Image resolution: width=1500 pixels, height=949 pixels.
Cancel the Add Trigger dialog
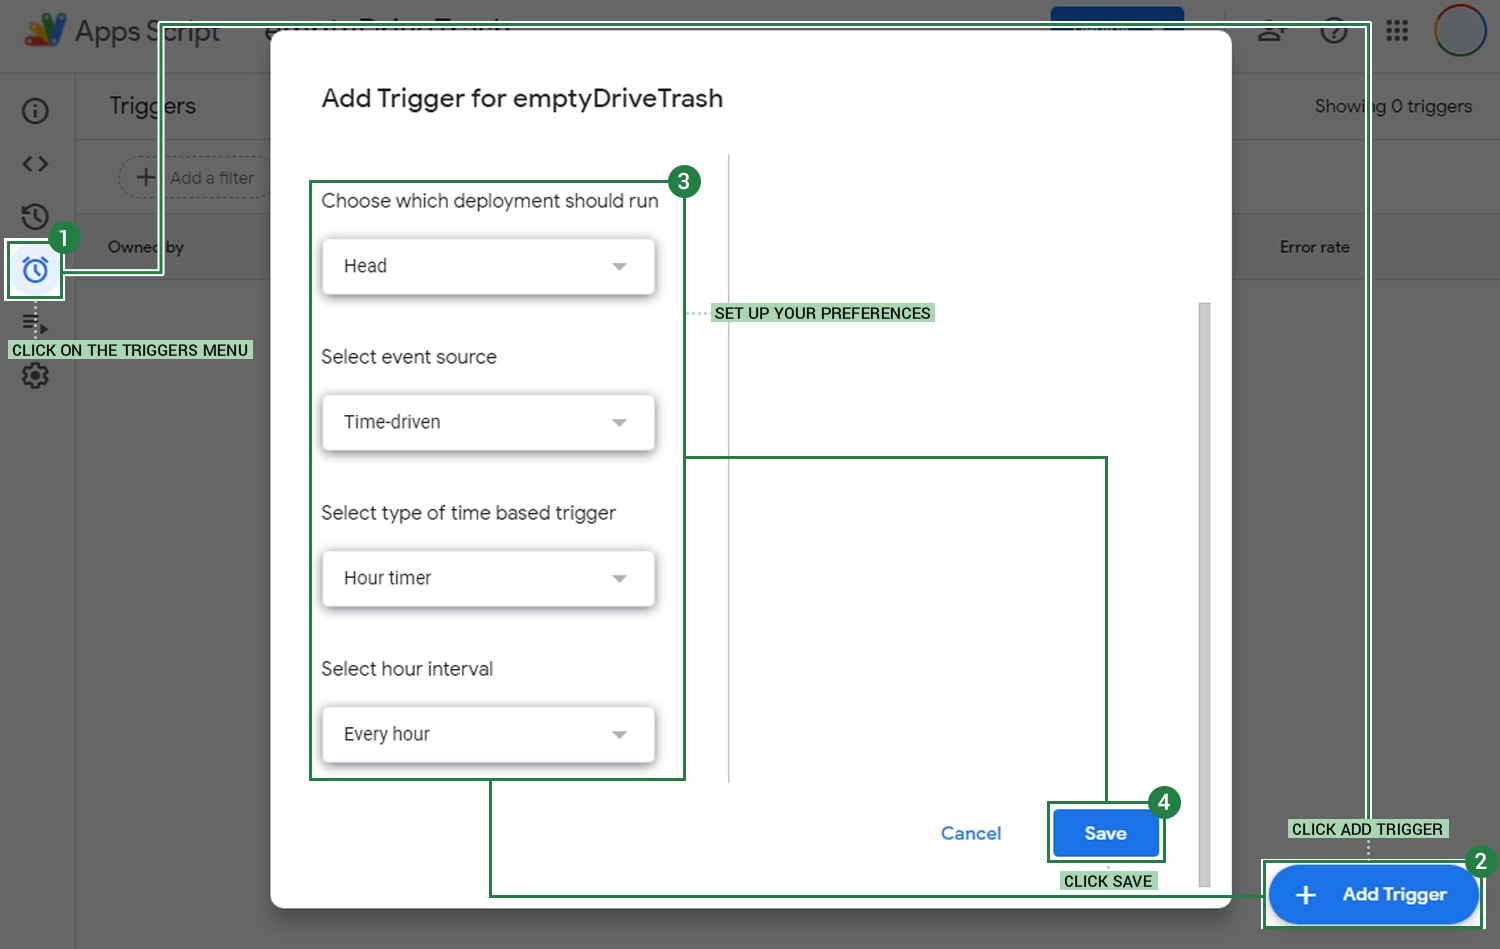tap(970, 833)
